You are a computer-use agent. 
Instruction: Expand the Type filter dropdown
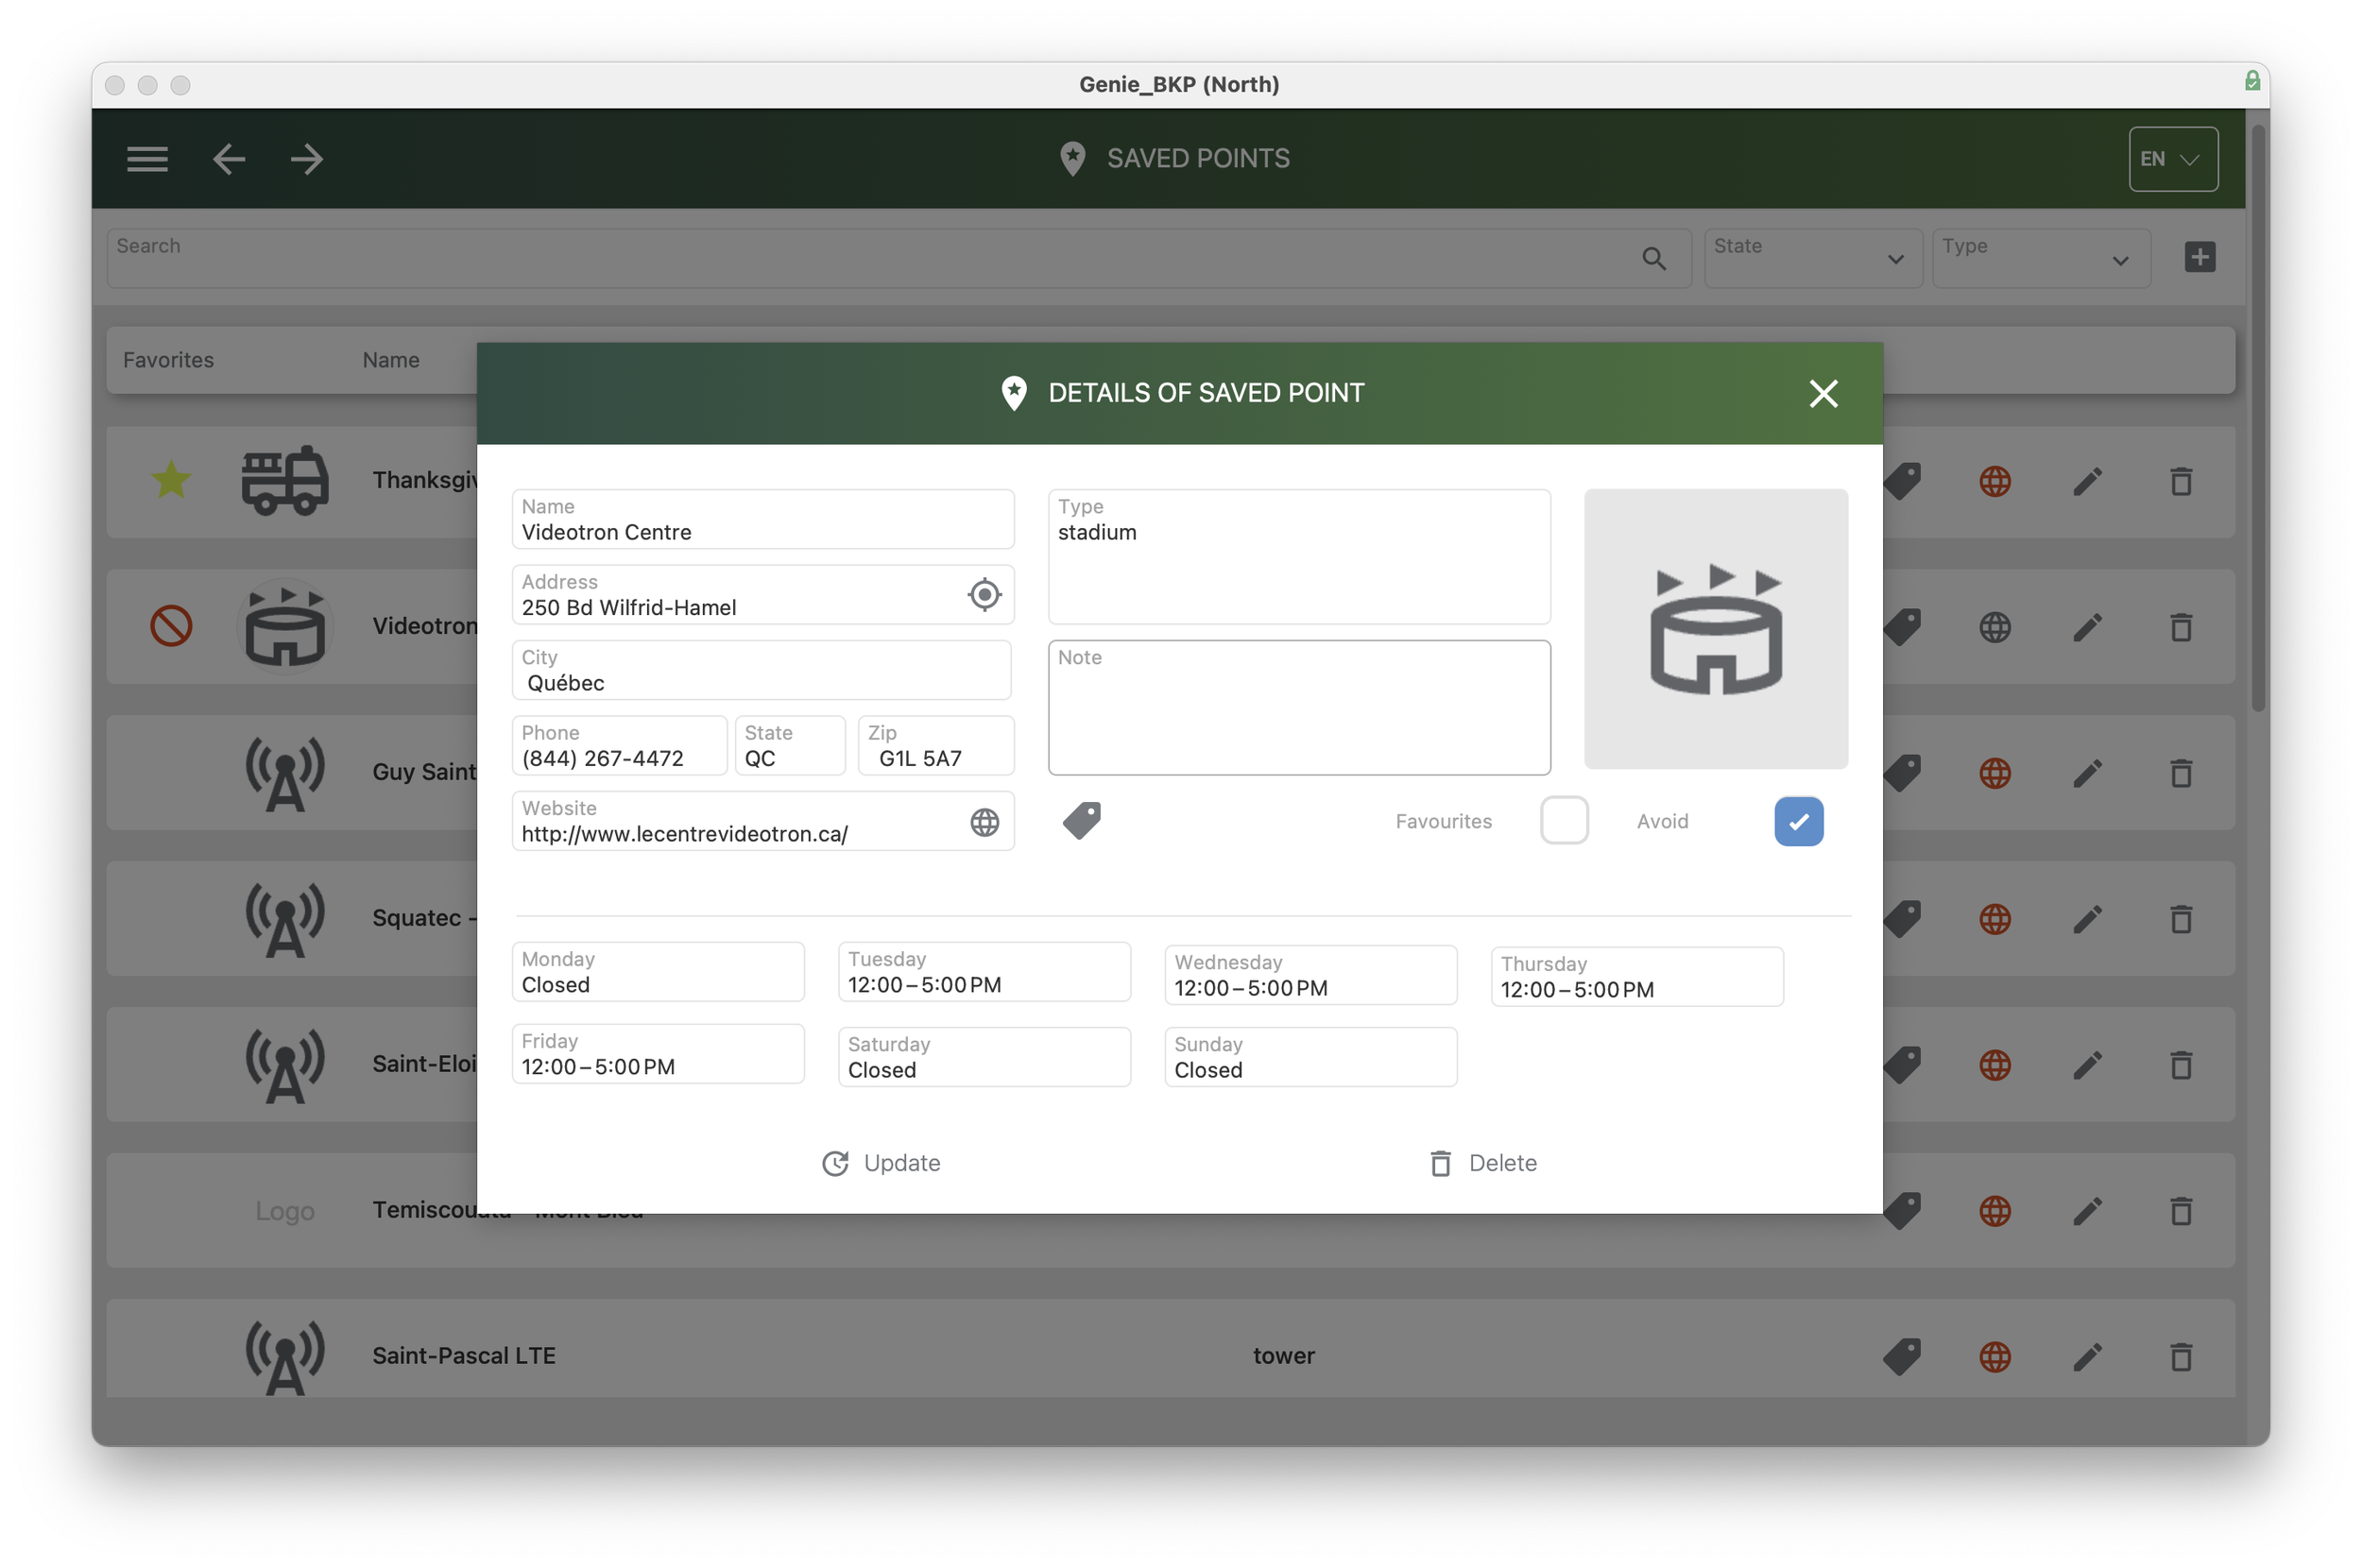point(2040,258)
